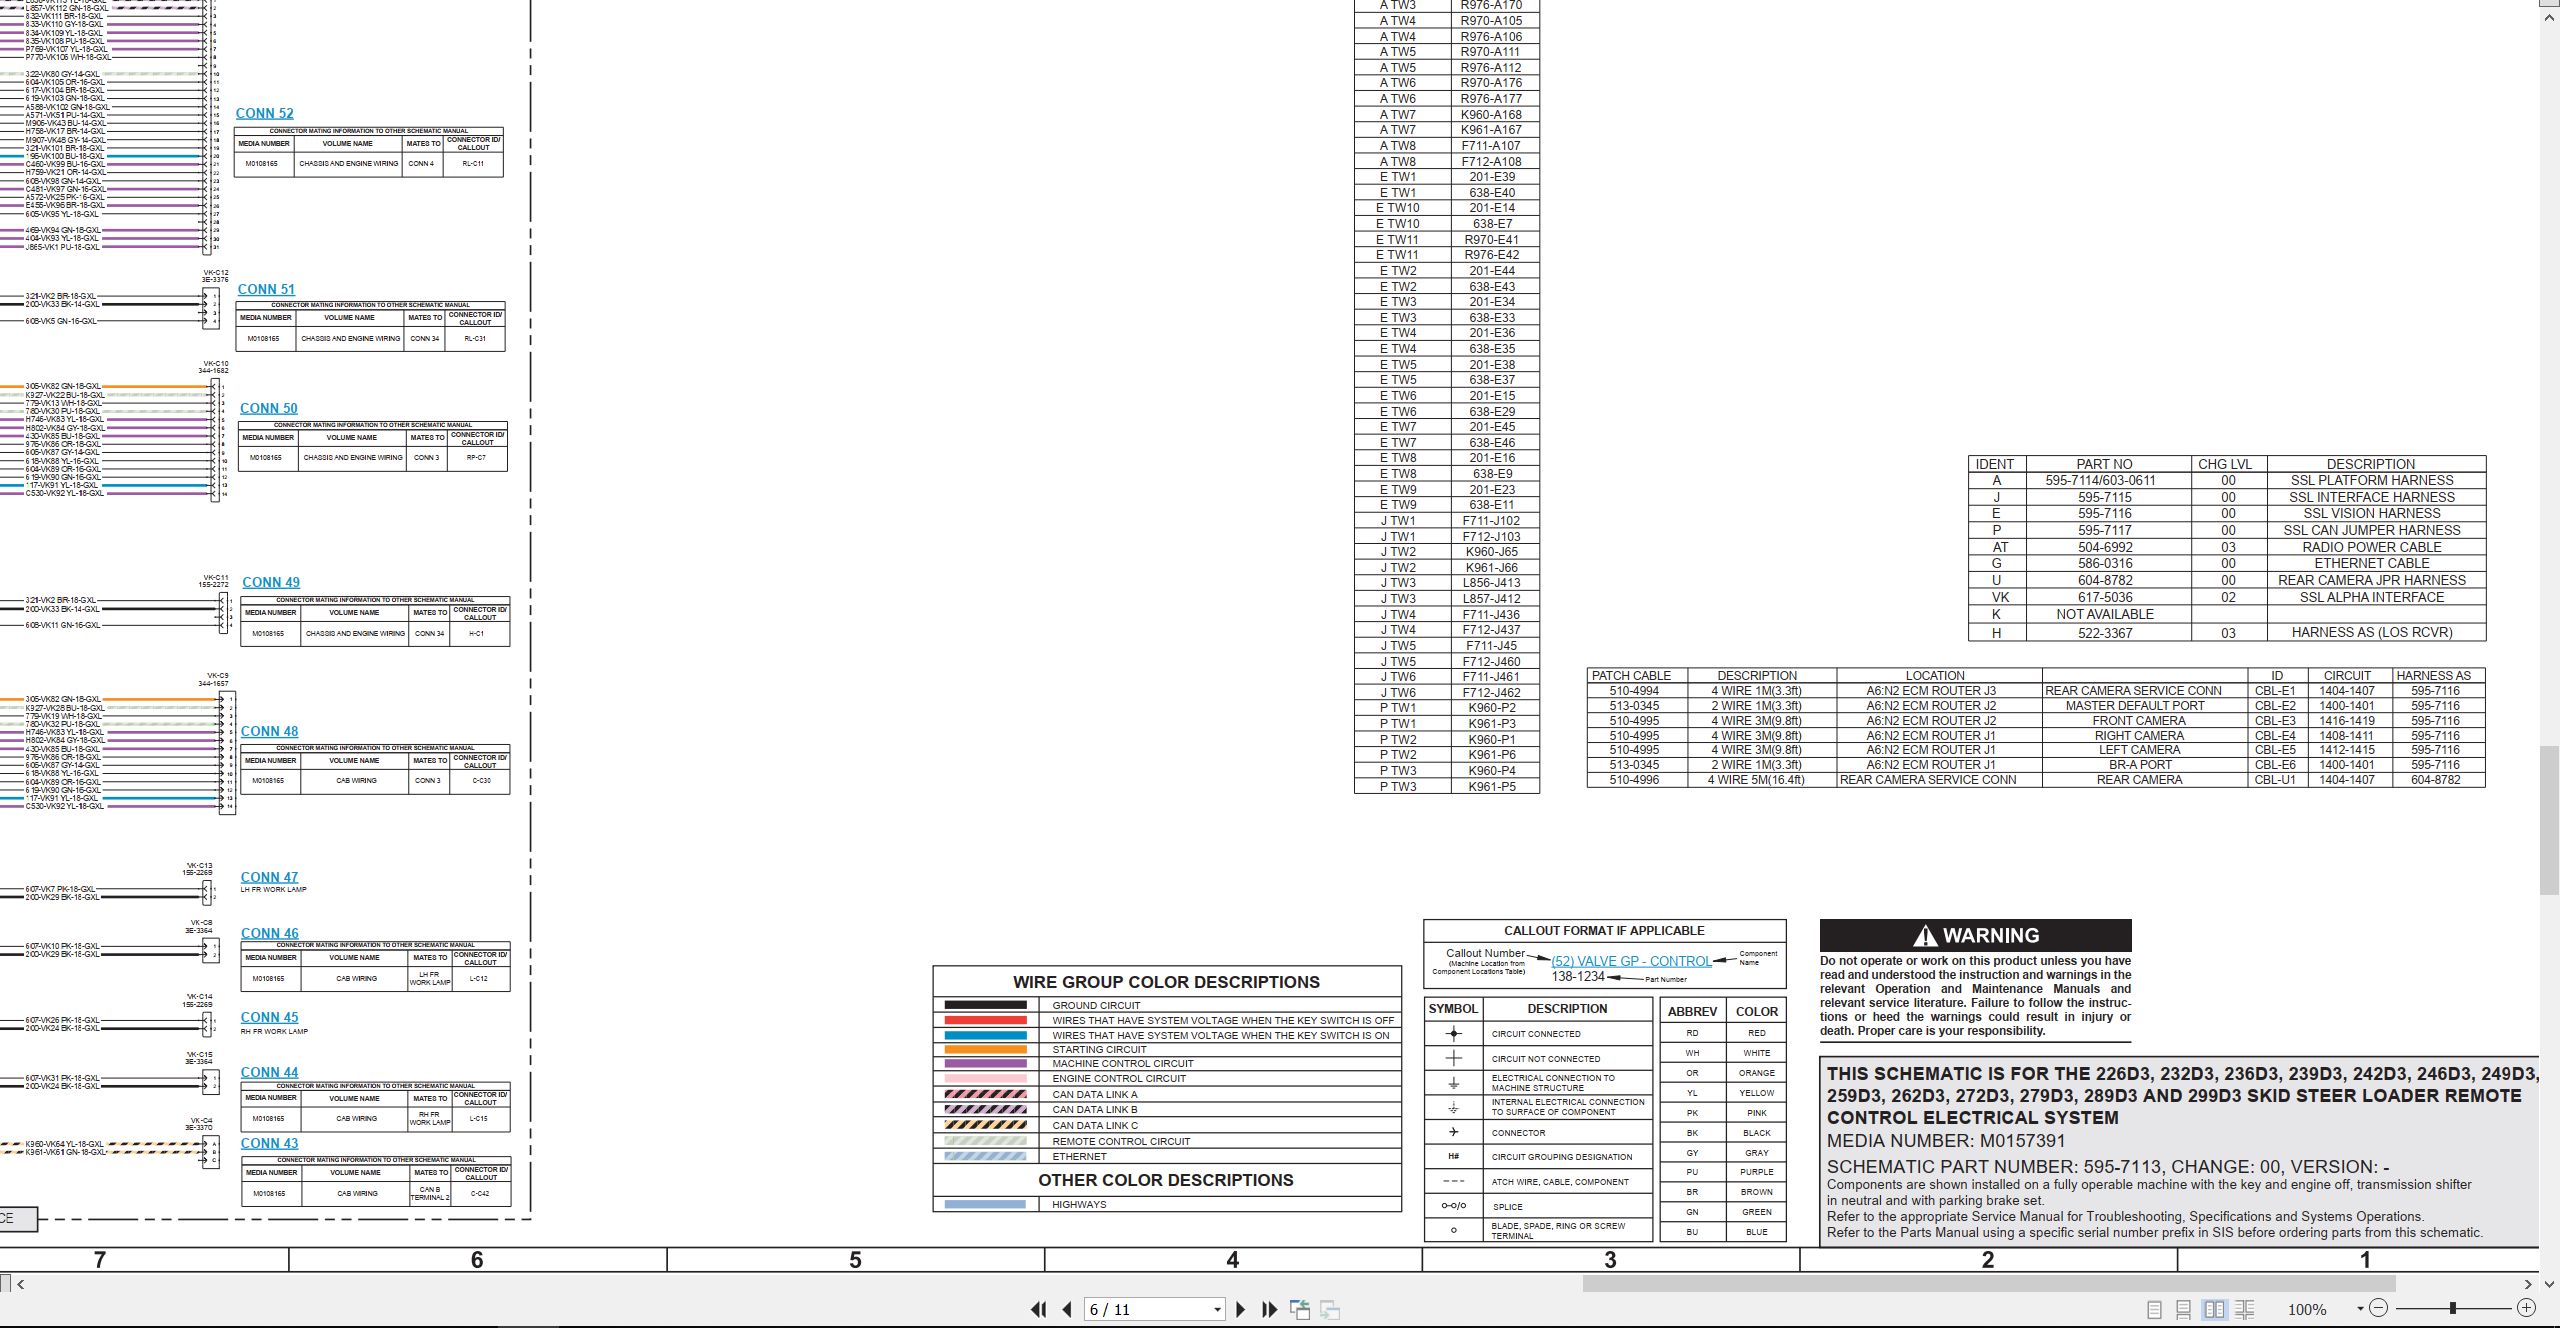This screenshot has height=1328, width=2560.
Task: Open the CONN 43 link
Action: coord(269,1144)
